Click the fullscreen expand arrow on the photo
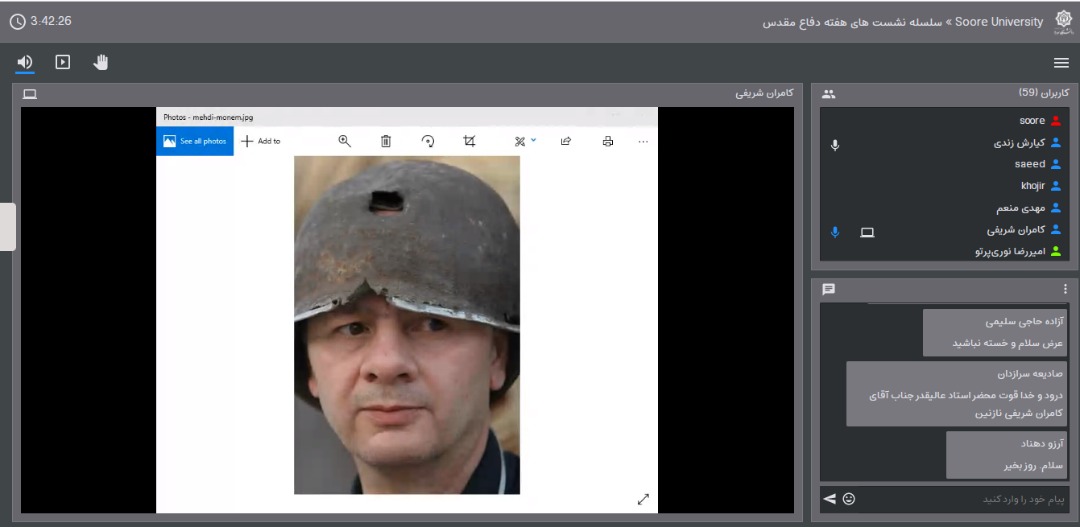The width and height of the screenshot is (1080, 527). 643,499
